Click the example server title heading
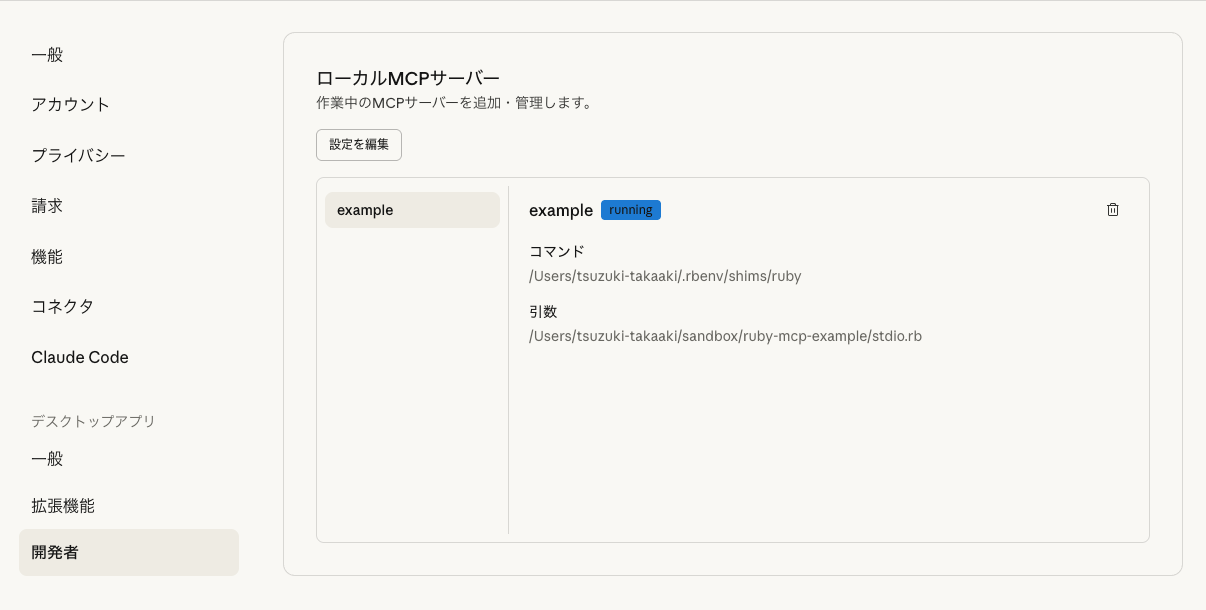Image resolution: width=1206 pixels, height=610 pixels. [561, 209]
